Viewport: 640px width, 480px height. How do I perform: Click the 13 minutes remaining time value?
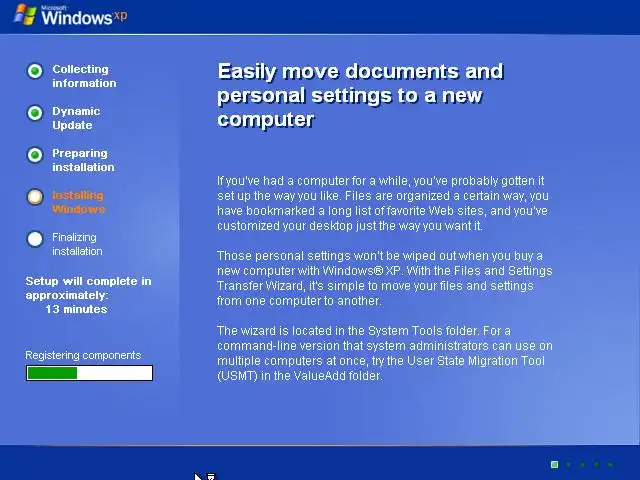[x=76, y=309]
